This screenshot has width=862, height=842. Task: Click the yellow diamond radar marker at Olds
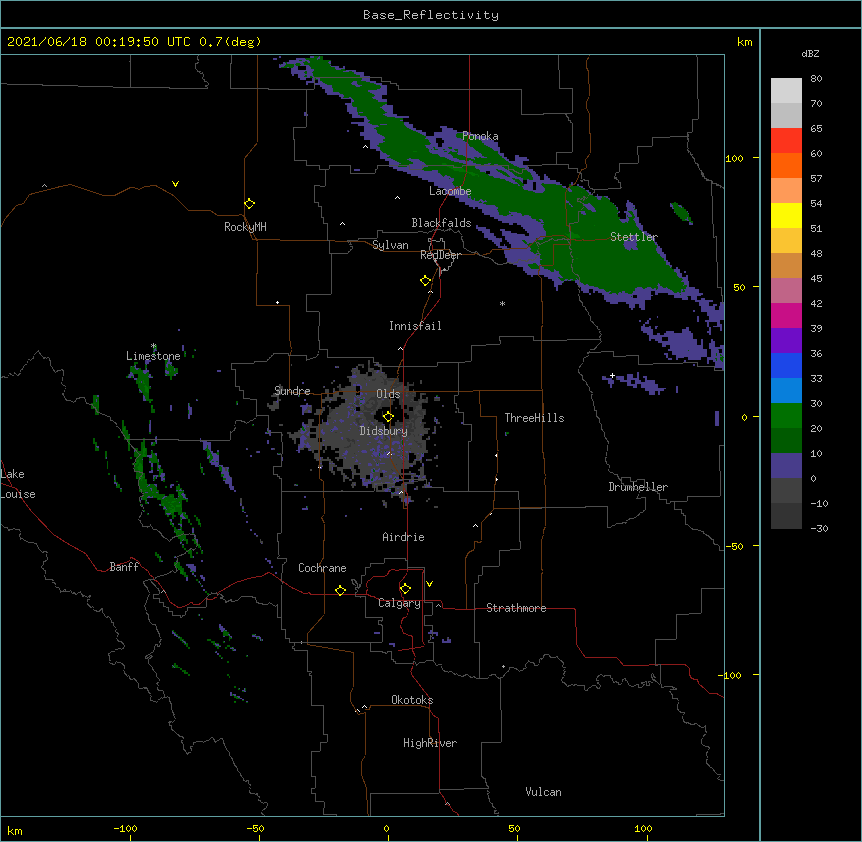click(x=388, y=417)
